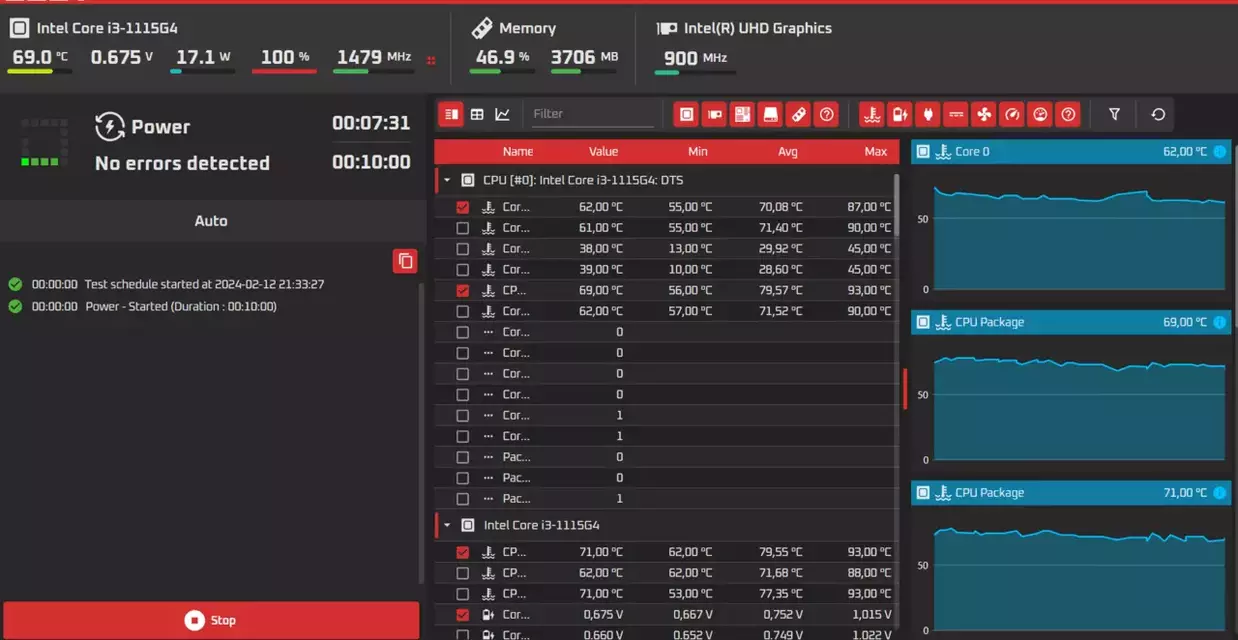Toggle the motherboard sensor filter
1238x640 pixels.
tap(742, 114)
